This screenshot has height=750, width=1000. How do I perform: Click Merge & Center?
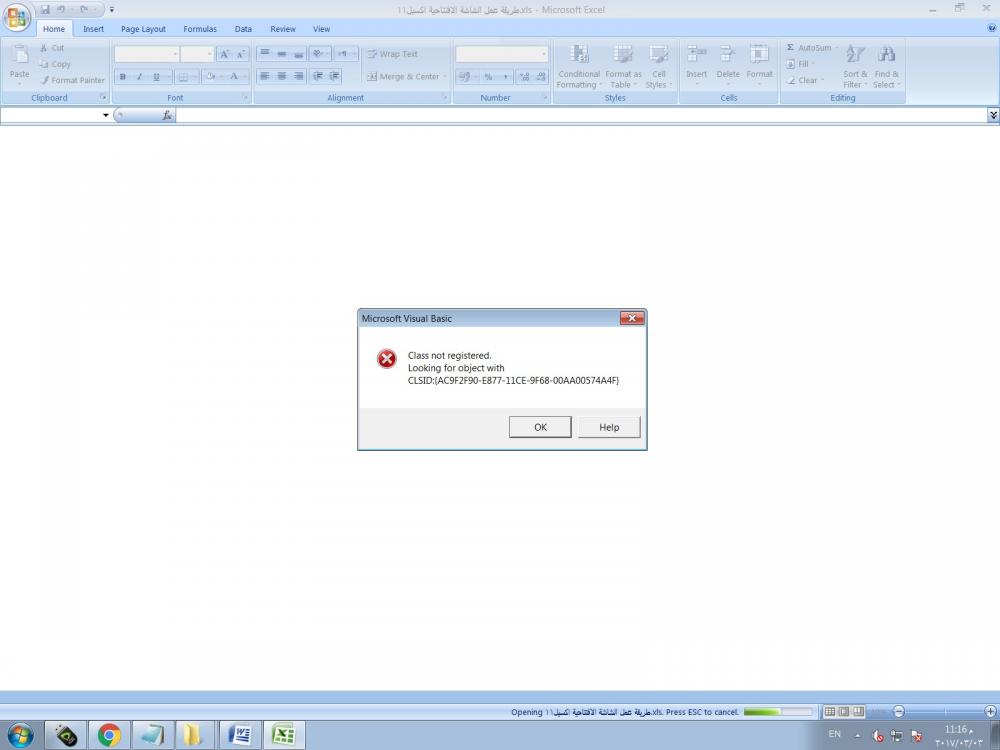[x=404, y=77]
